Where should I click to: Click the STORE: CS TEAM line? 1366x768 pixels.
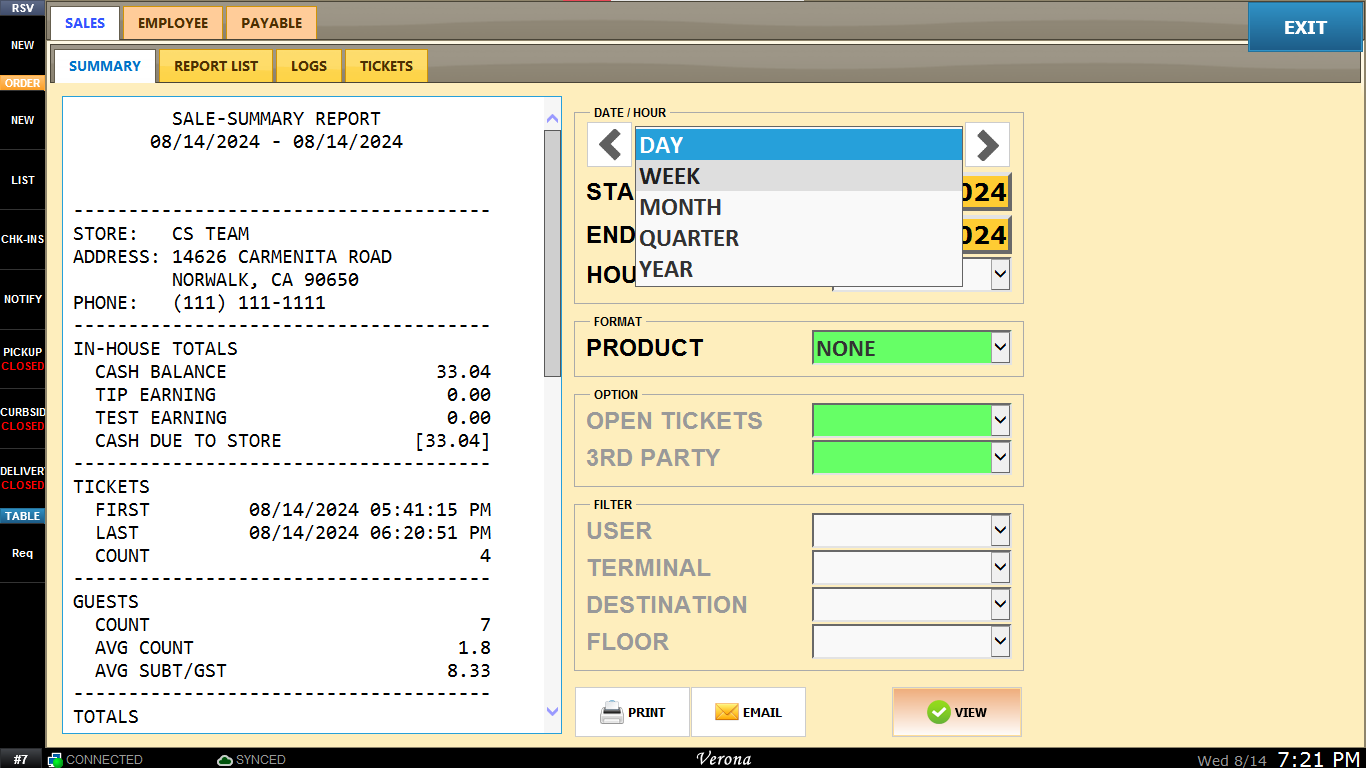161,234
